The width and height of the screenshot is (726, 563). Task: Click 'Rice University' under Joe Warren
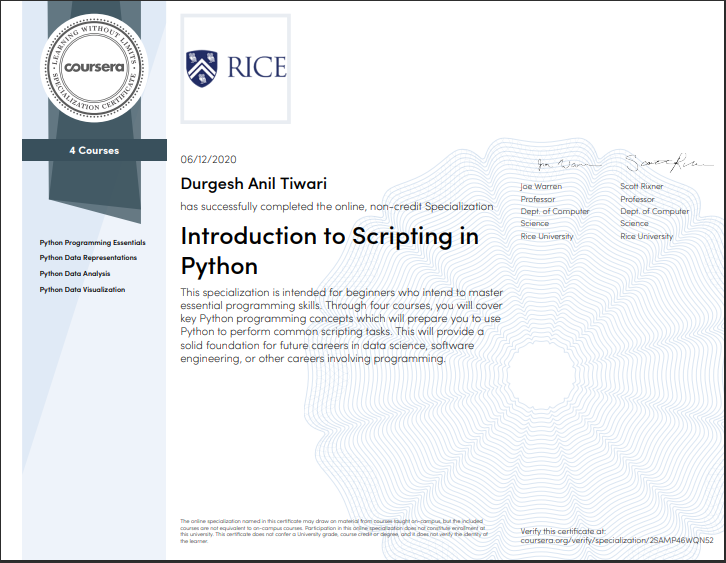[547, 236]
